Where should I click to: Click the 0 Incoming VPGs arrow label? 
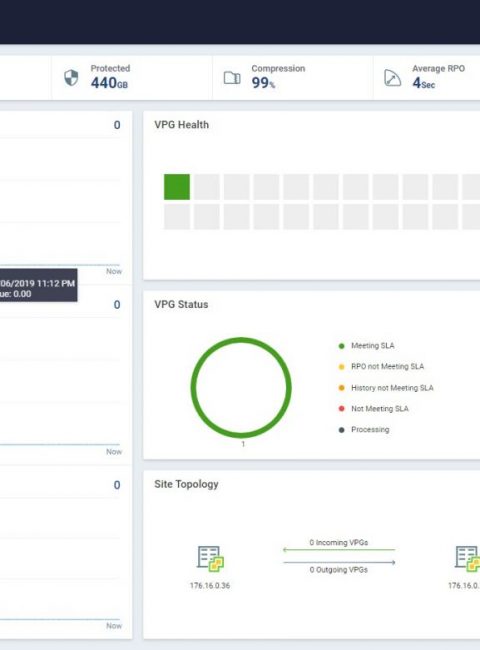coord(339,543)
